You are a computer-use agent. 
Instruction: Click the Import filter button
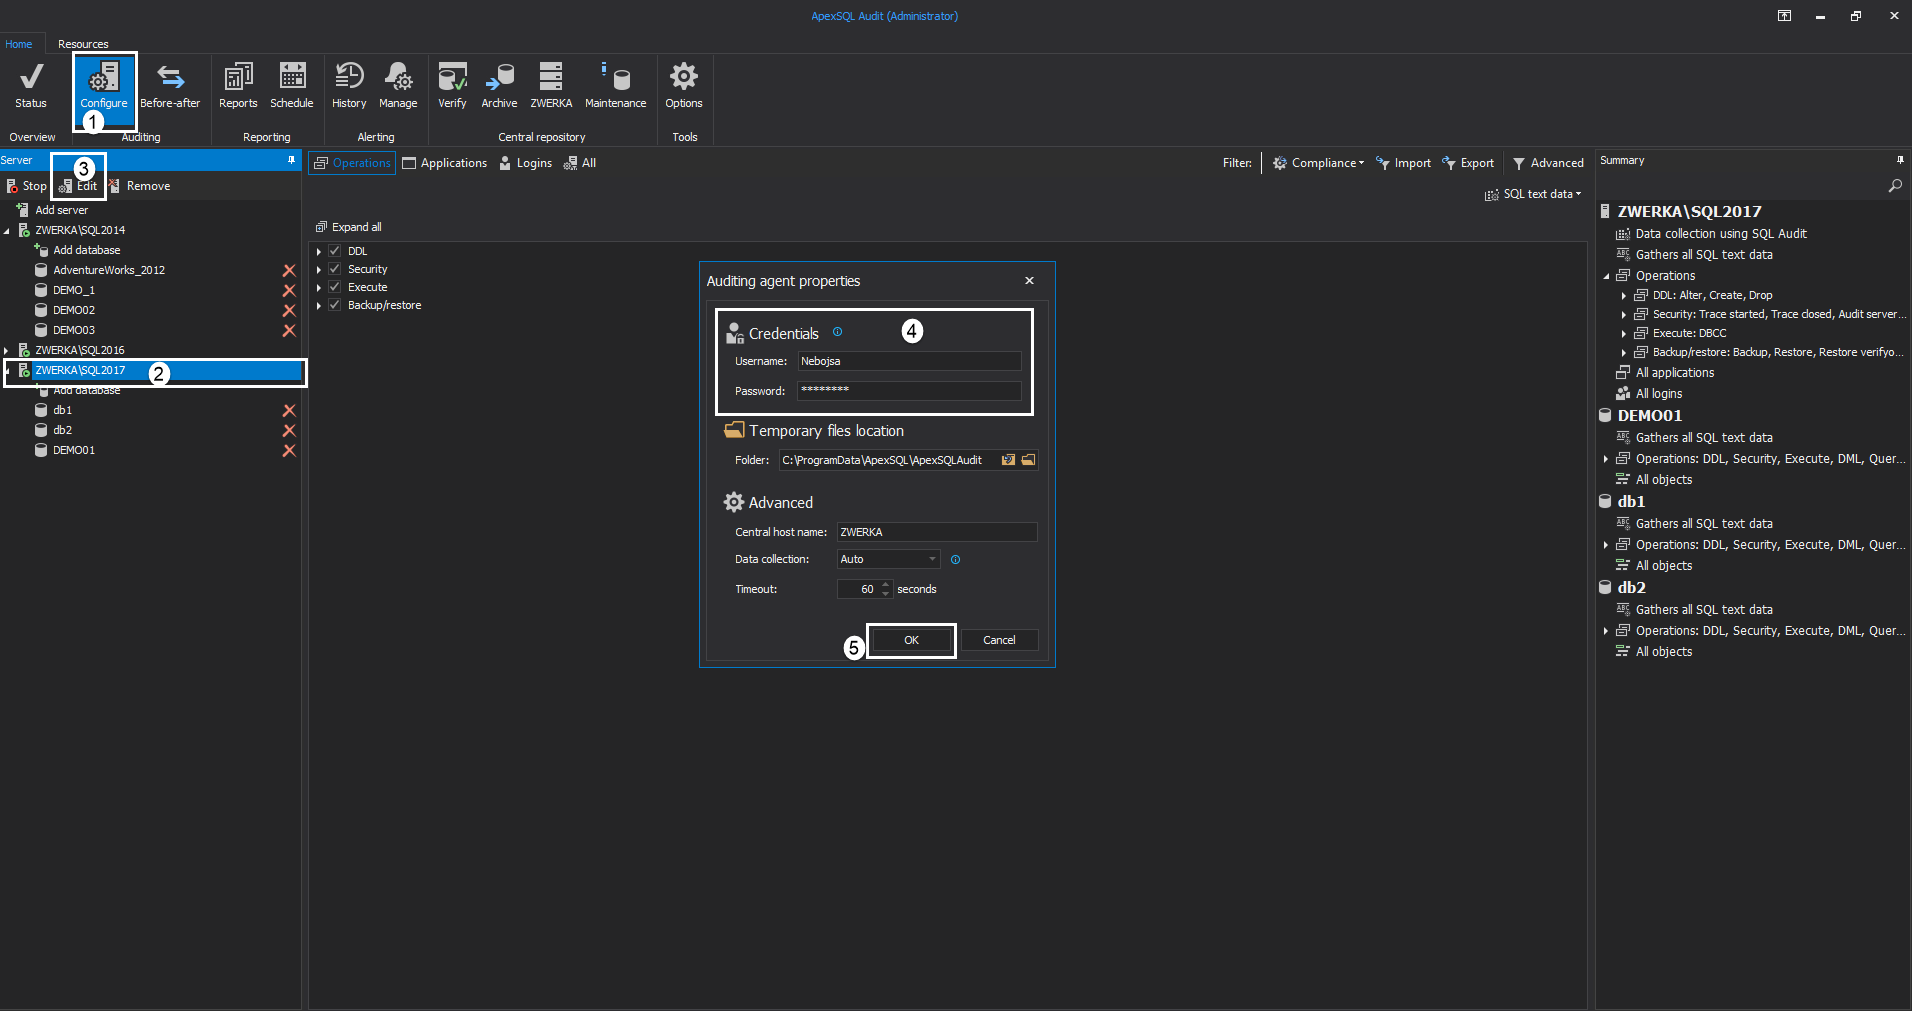pos(1403,163)
